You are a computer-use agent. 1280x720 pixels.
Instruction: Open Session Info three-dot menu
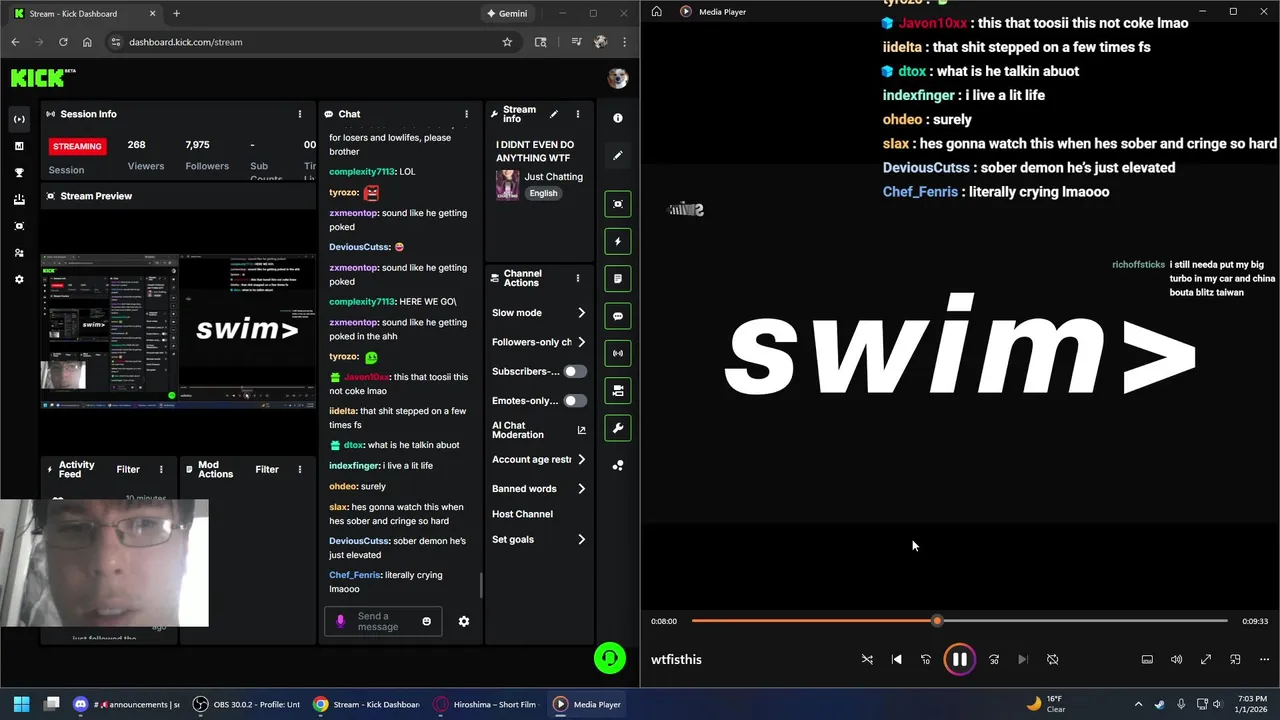pyautogui.click(x=299, y=114)
